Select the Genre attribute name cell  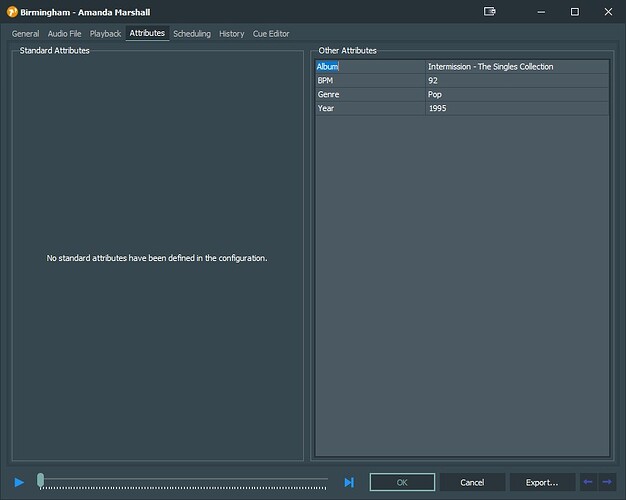coord(370,95)
